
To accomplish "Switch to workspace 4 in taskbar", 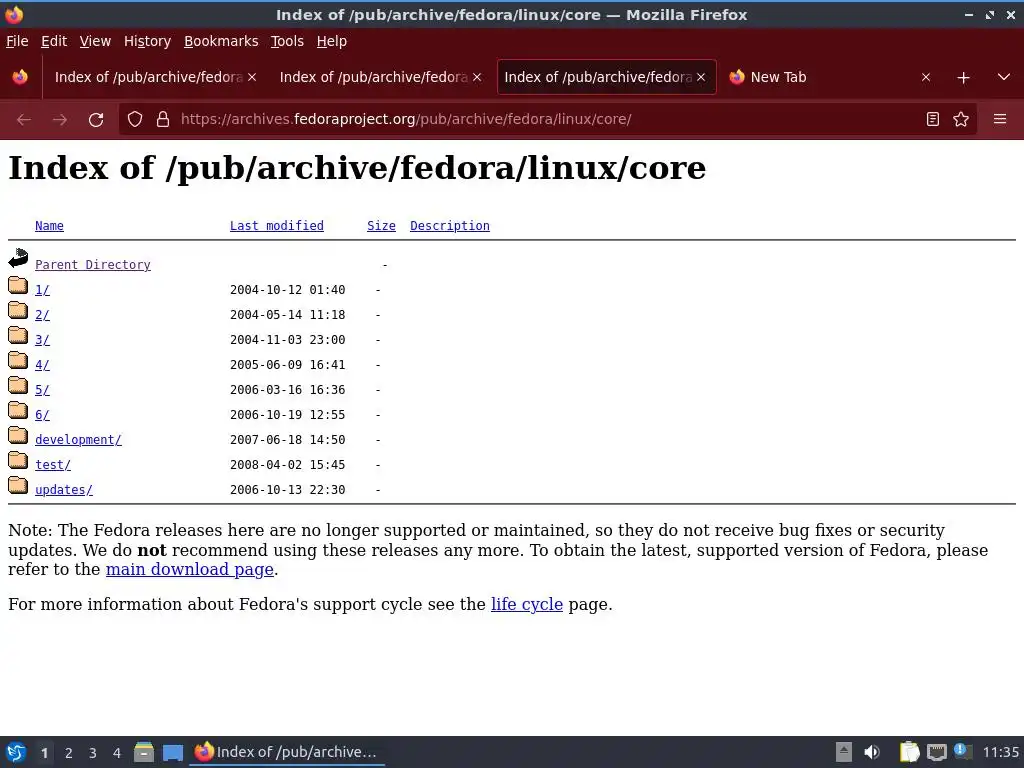I will (117, 753).
